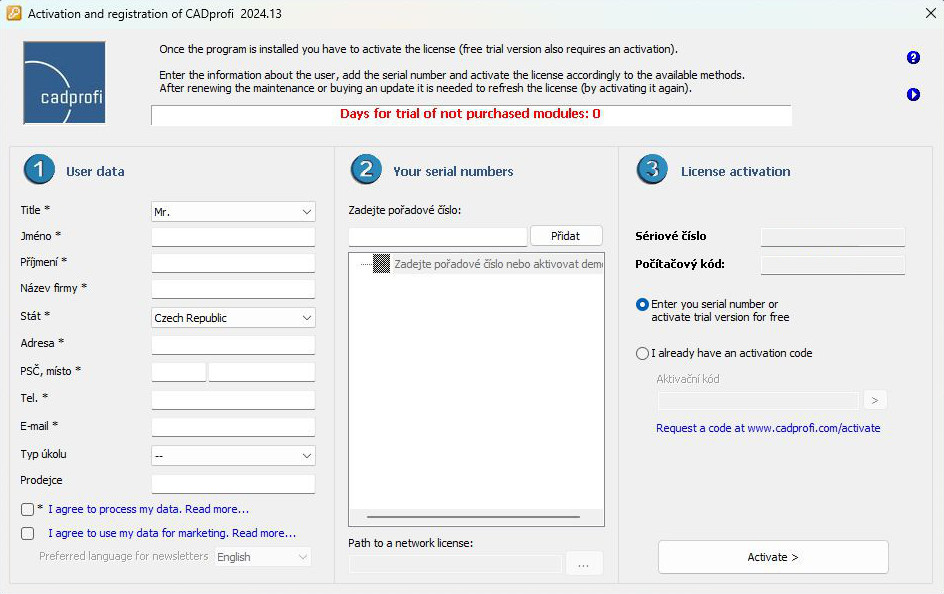
Task: Click the Příjmení input field
Action: click(233, 263)
